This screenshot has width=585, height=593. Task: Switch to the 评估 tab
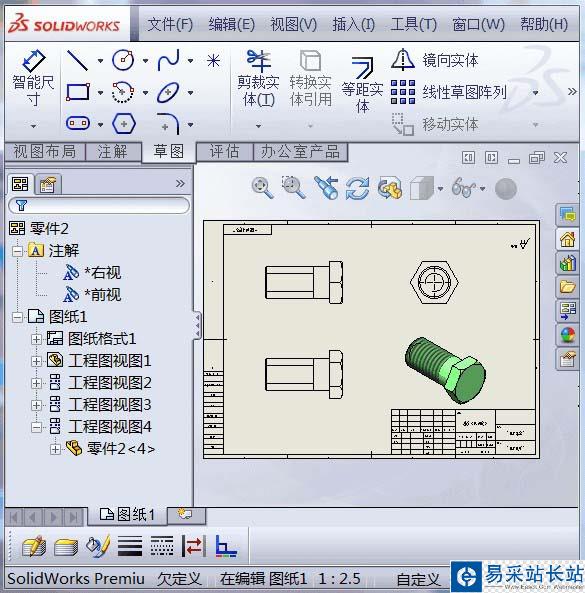coord(224,152)
